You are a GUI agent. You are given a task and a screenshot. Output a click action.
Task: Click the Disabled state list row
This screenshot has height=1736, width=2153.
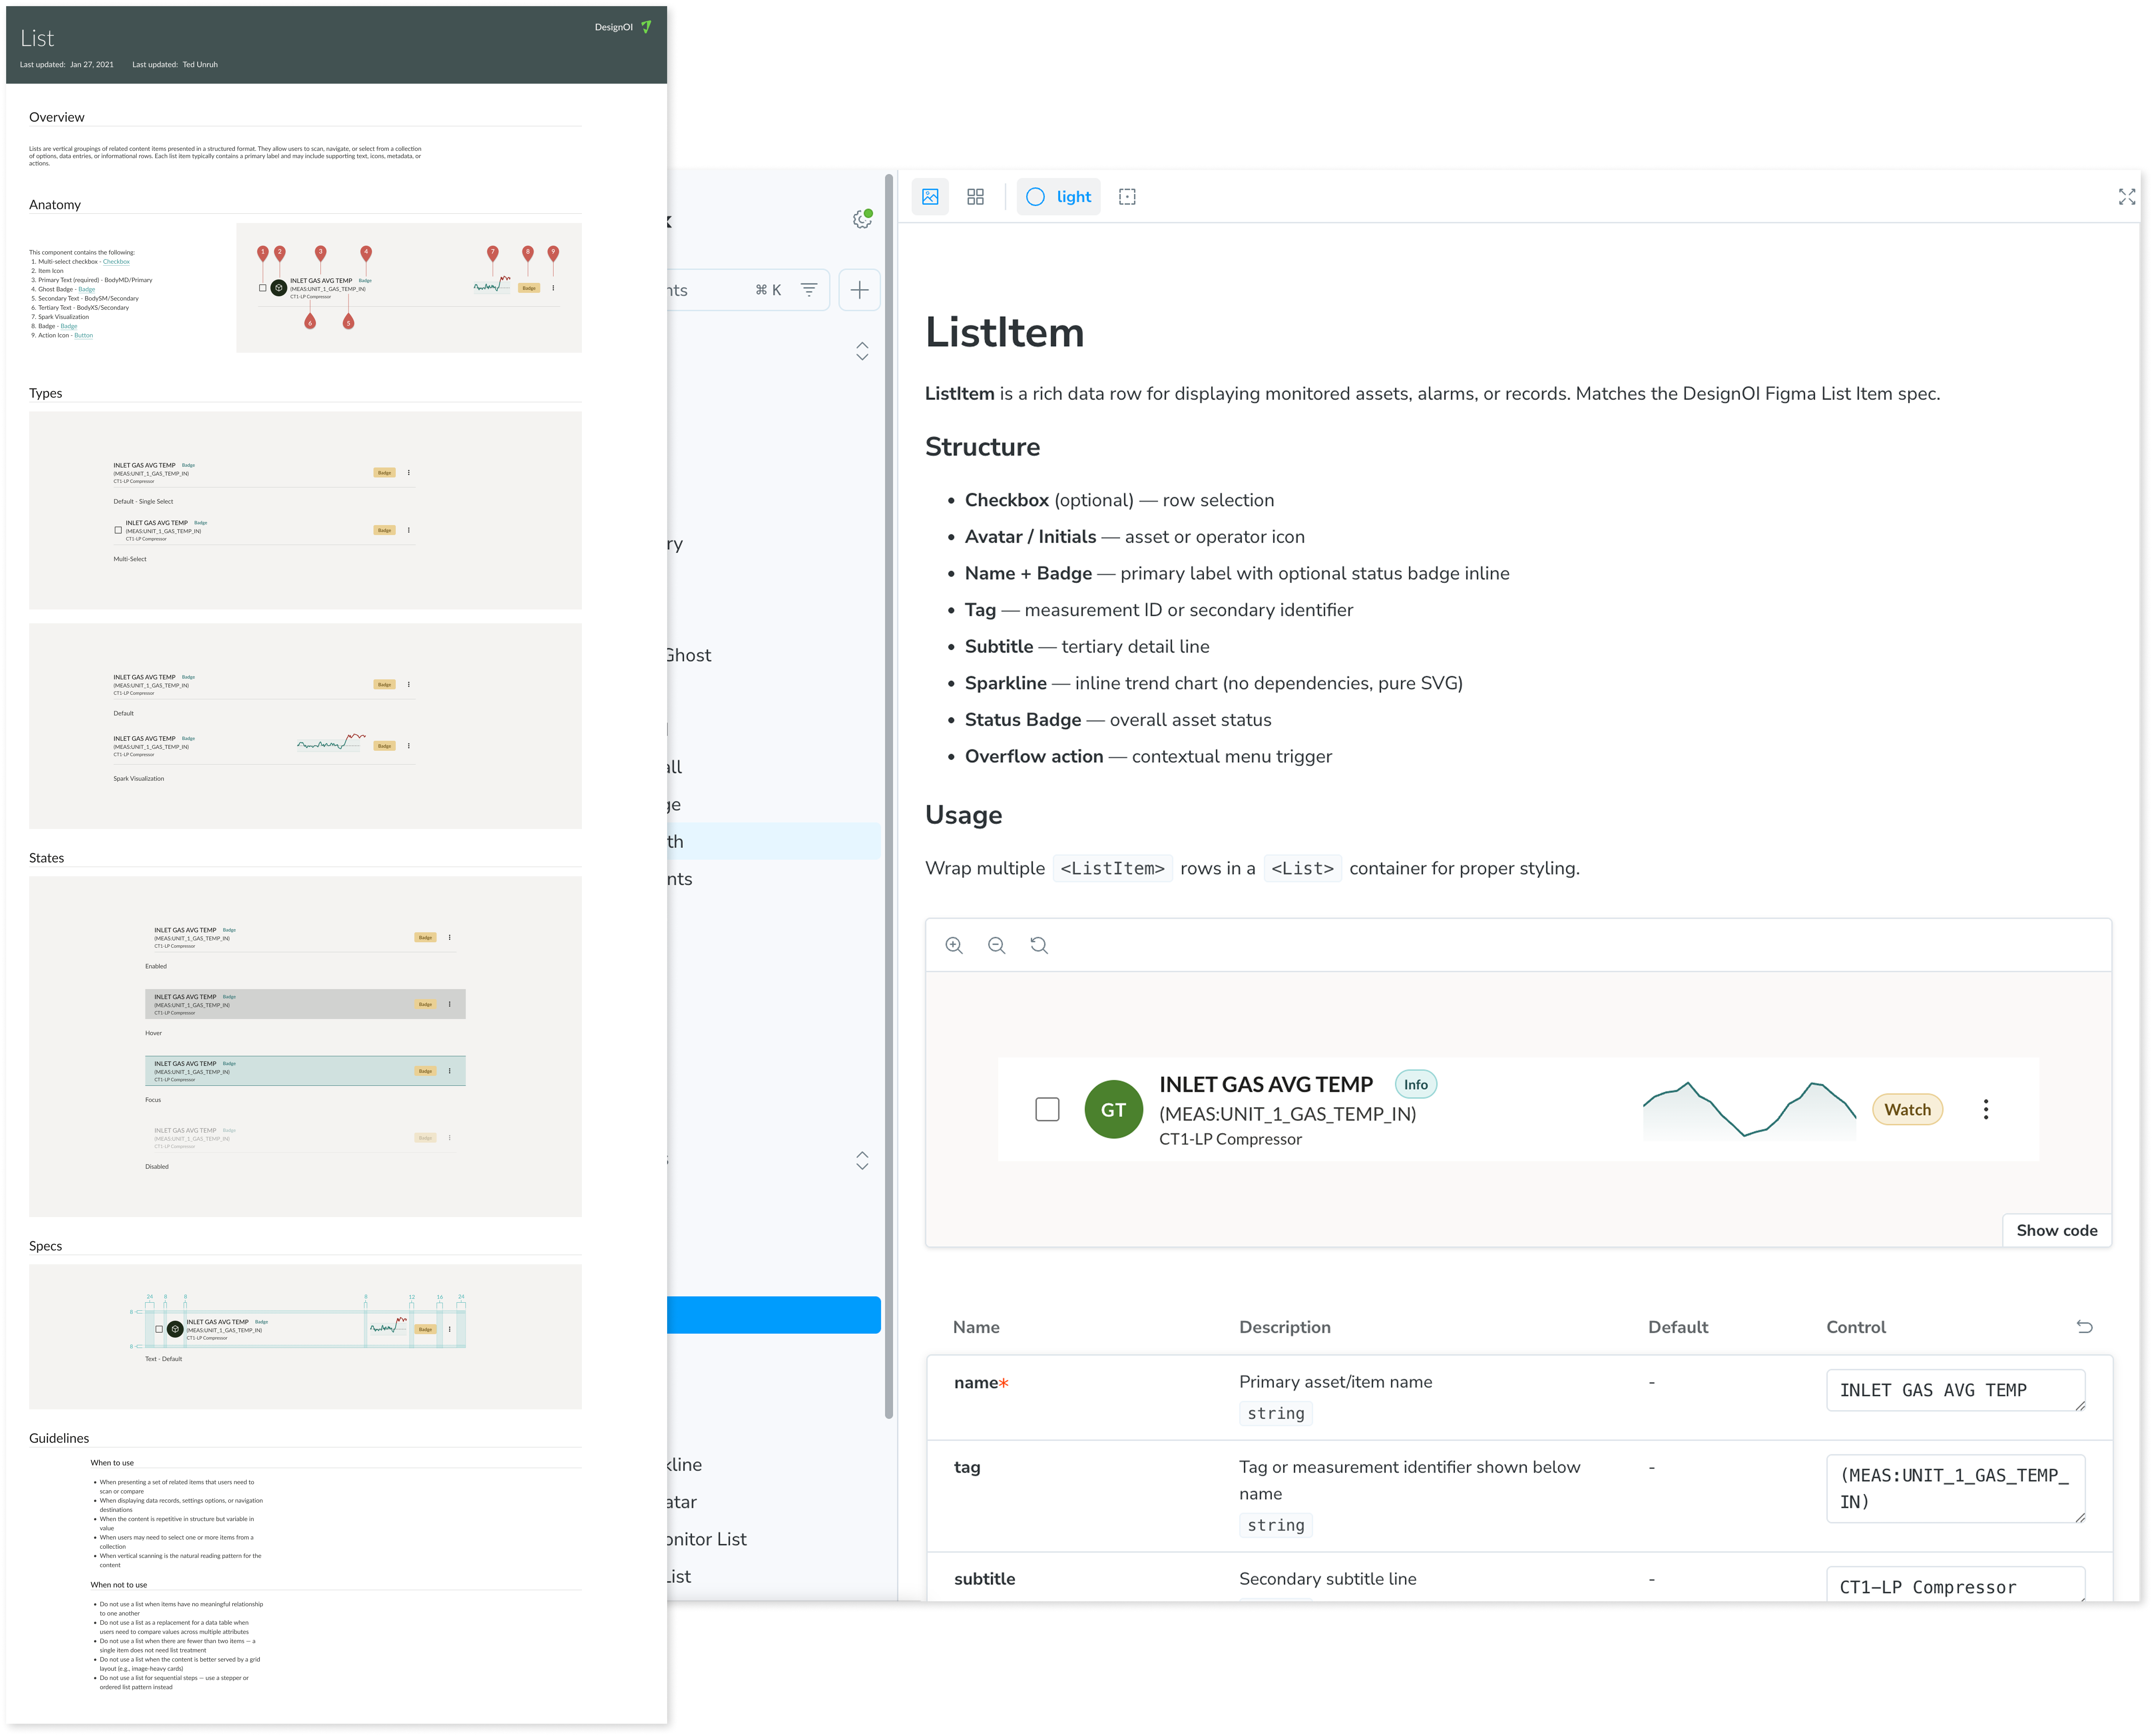click(305, 1138)
